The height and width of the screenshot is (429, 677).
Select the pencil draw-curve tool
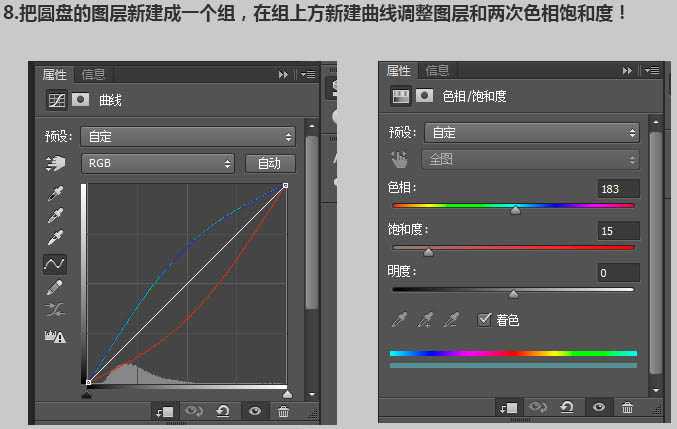pyautogui.click(x=55, y=288)
